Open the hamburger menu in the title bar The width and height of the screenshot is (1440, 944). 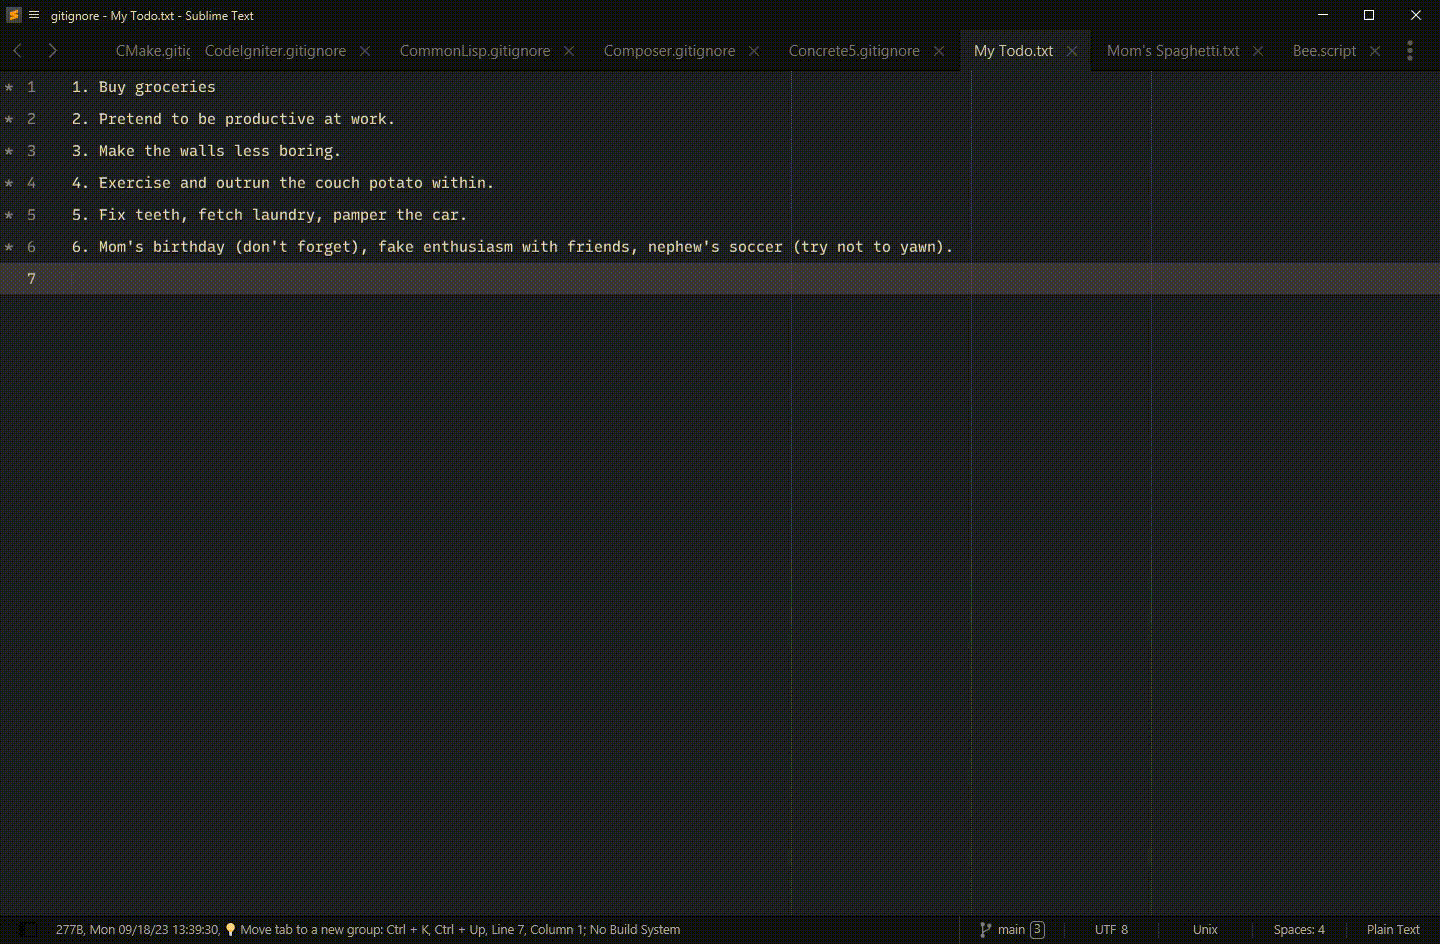(34, 15)
